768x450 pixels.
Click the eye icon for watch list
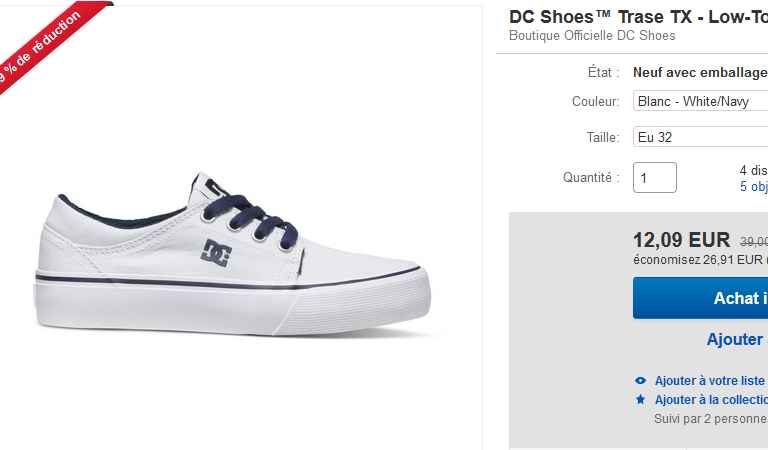coord(641,380)
